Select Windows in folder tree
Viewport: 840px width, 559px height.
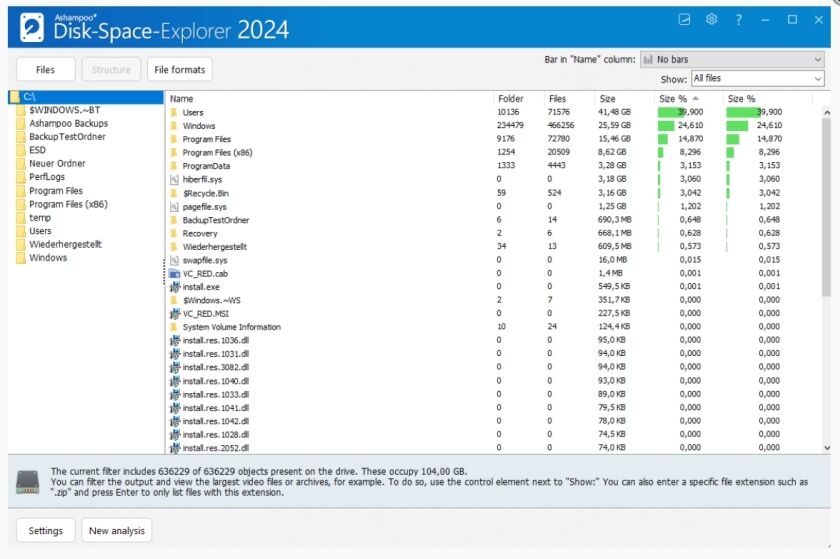pos(48,258)
